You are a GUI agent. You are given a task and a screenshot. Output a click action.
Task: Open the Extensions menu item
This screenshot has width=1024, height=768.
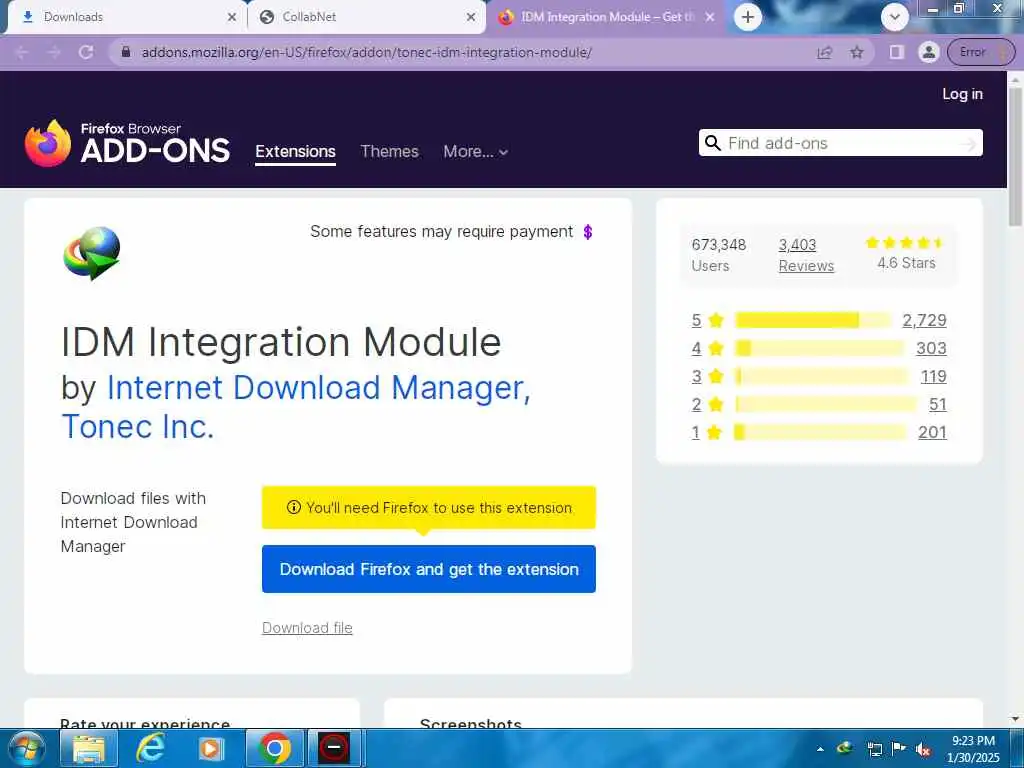[295, 152]
